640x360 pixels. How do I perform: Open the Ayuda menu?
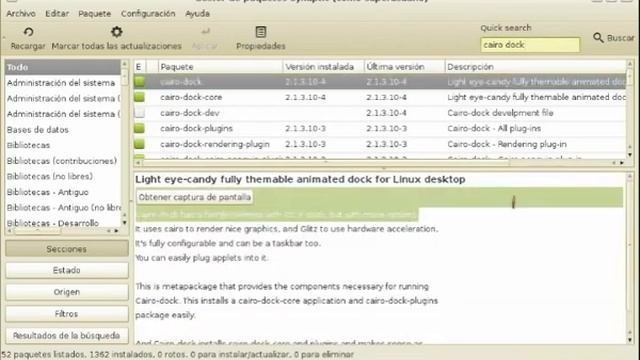(x=197, y=13)
